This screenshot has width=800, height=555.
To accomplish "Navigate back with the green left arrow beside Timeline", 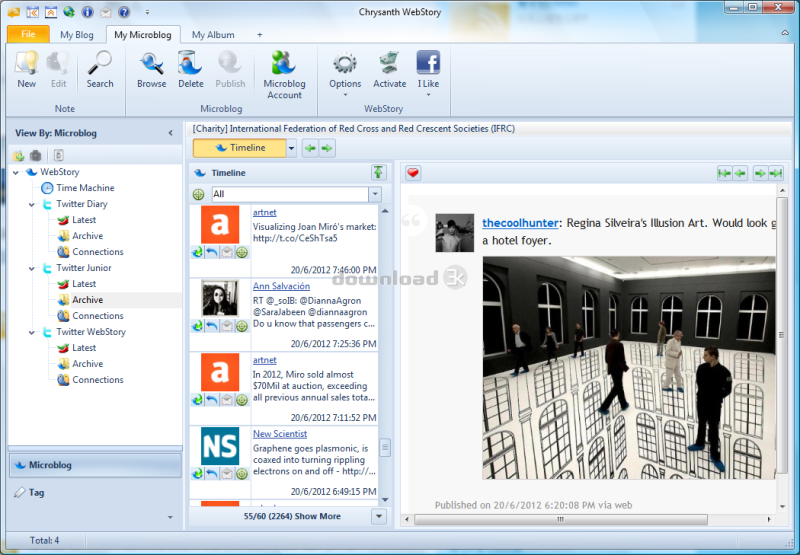I will tap(310, 148).
